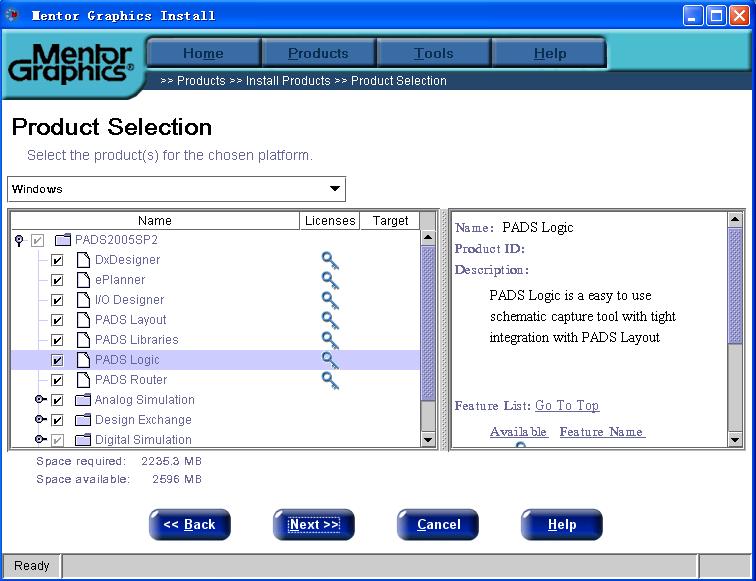
Task: Toggle the PADS2005SP2 root checkbox
Action: point(37,240)
